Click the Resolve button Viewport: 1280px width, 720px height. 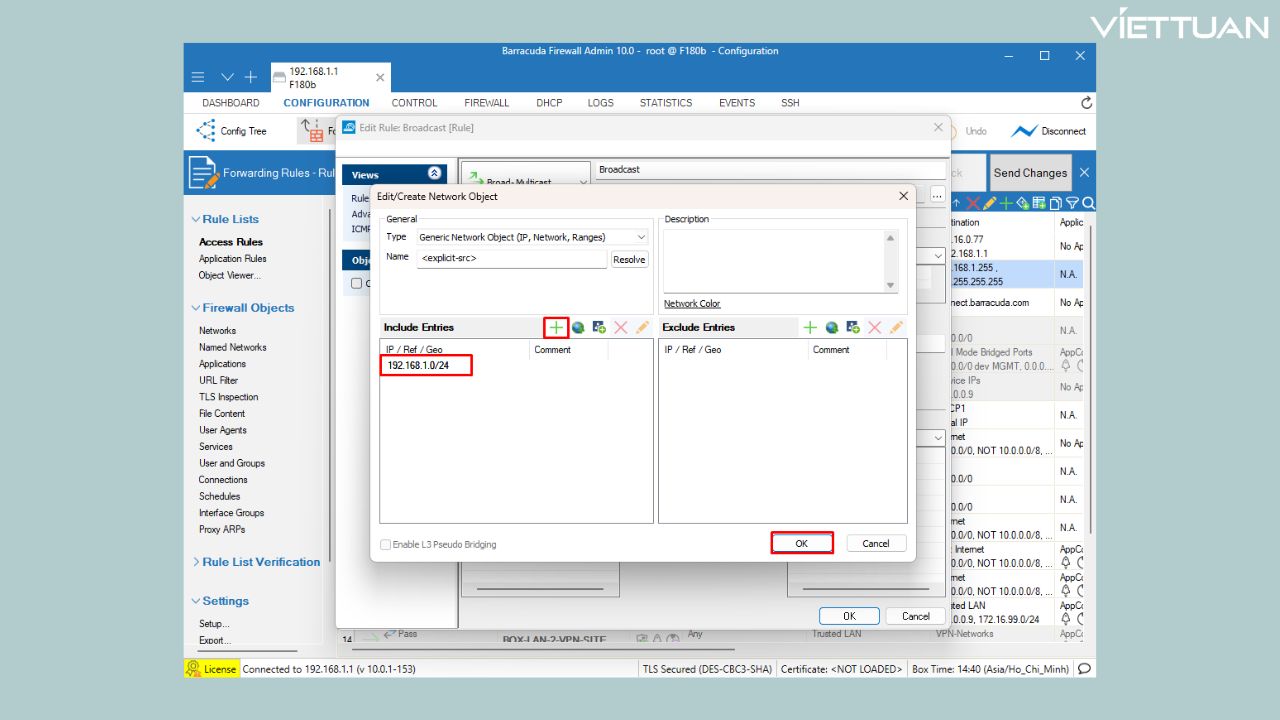coord(629,259)
